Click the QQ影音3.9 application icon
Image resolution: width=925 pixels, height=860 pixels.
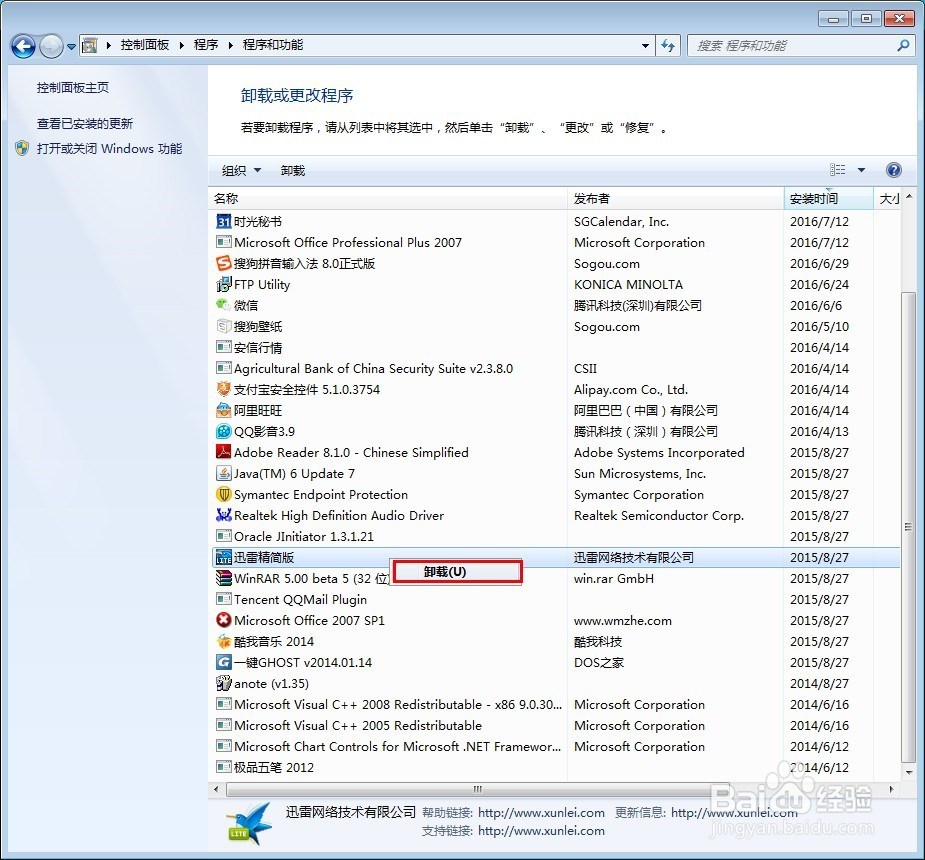(x=225, y=432)
